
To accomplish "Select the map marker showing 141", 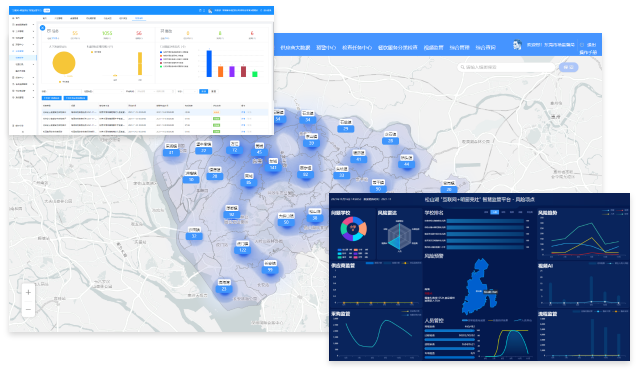I will [x=273, y=167].
